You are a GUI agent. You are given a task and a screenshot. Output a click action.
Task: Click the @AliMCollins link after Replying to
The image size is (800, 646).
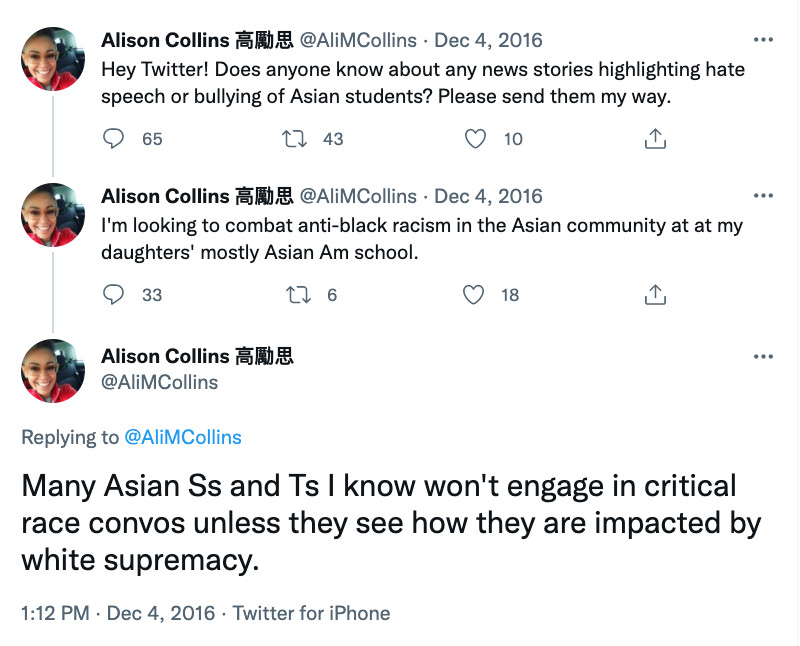[x=183, y=437]
